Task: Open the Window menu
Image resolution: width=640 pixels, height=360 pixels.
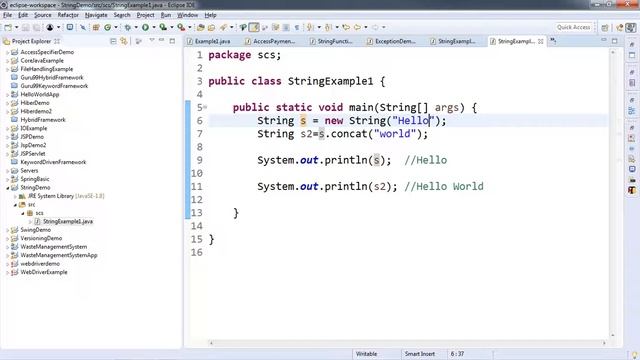Action: point(187,15)
